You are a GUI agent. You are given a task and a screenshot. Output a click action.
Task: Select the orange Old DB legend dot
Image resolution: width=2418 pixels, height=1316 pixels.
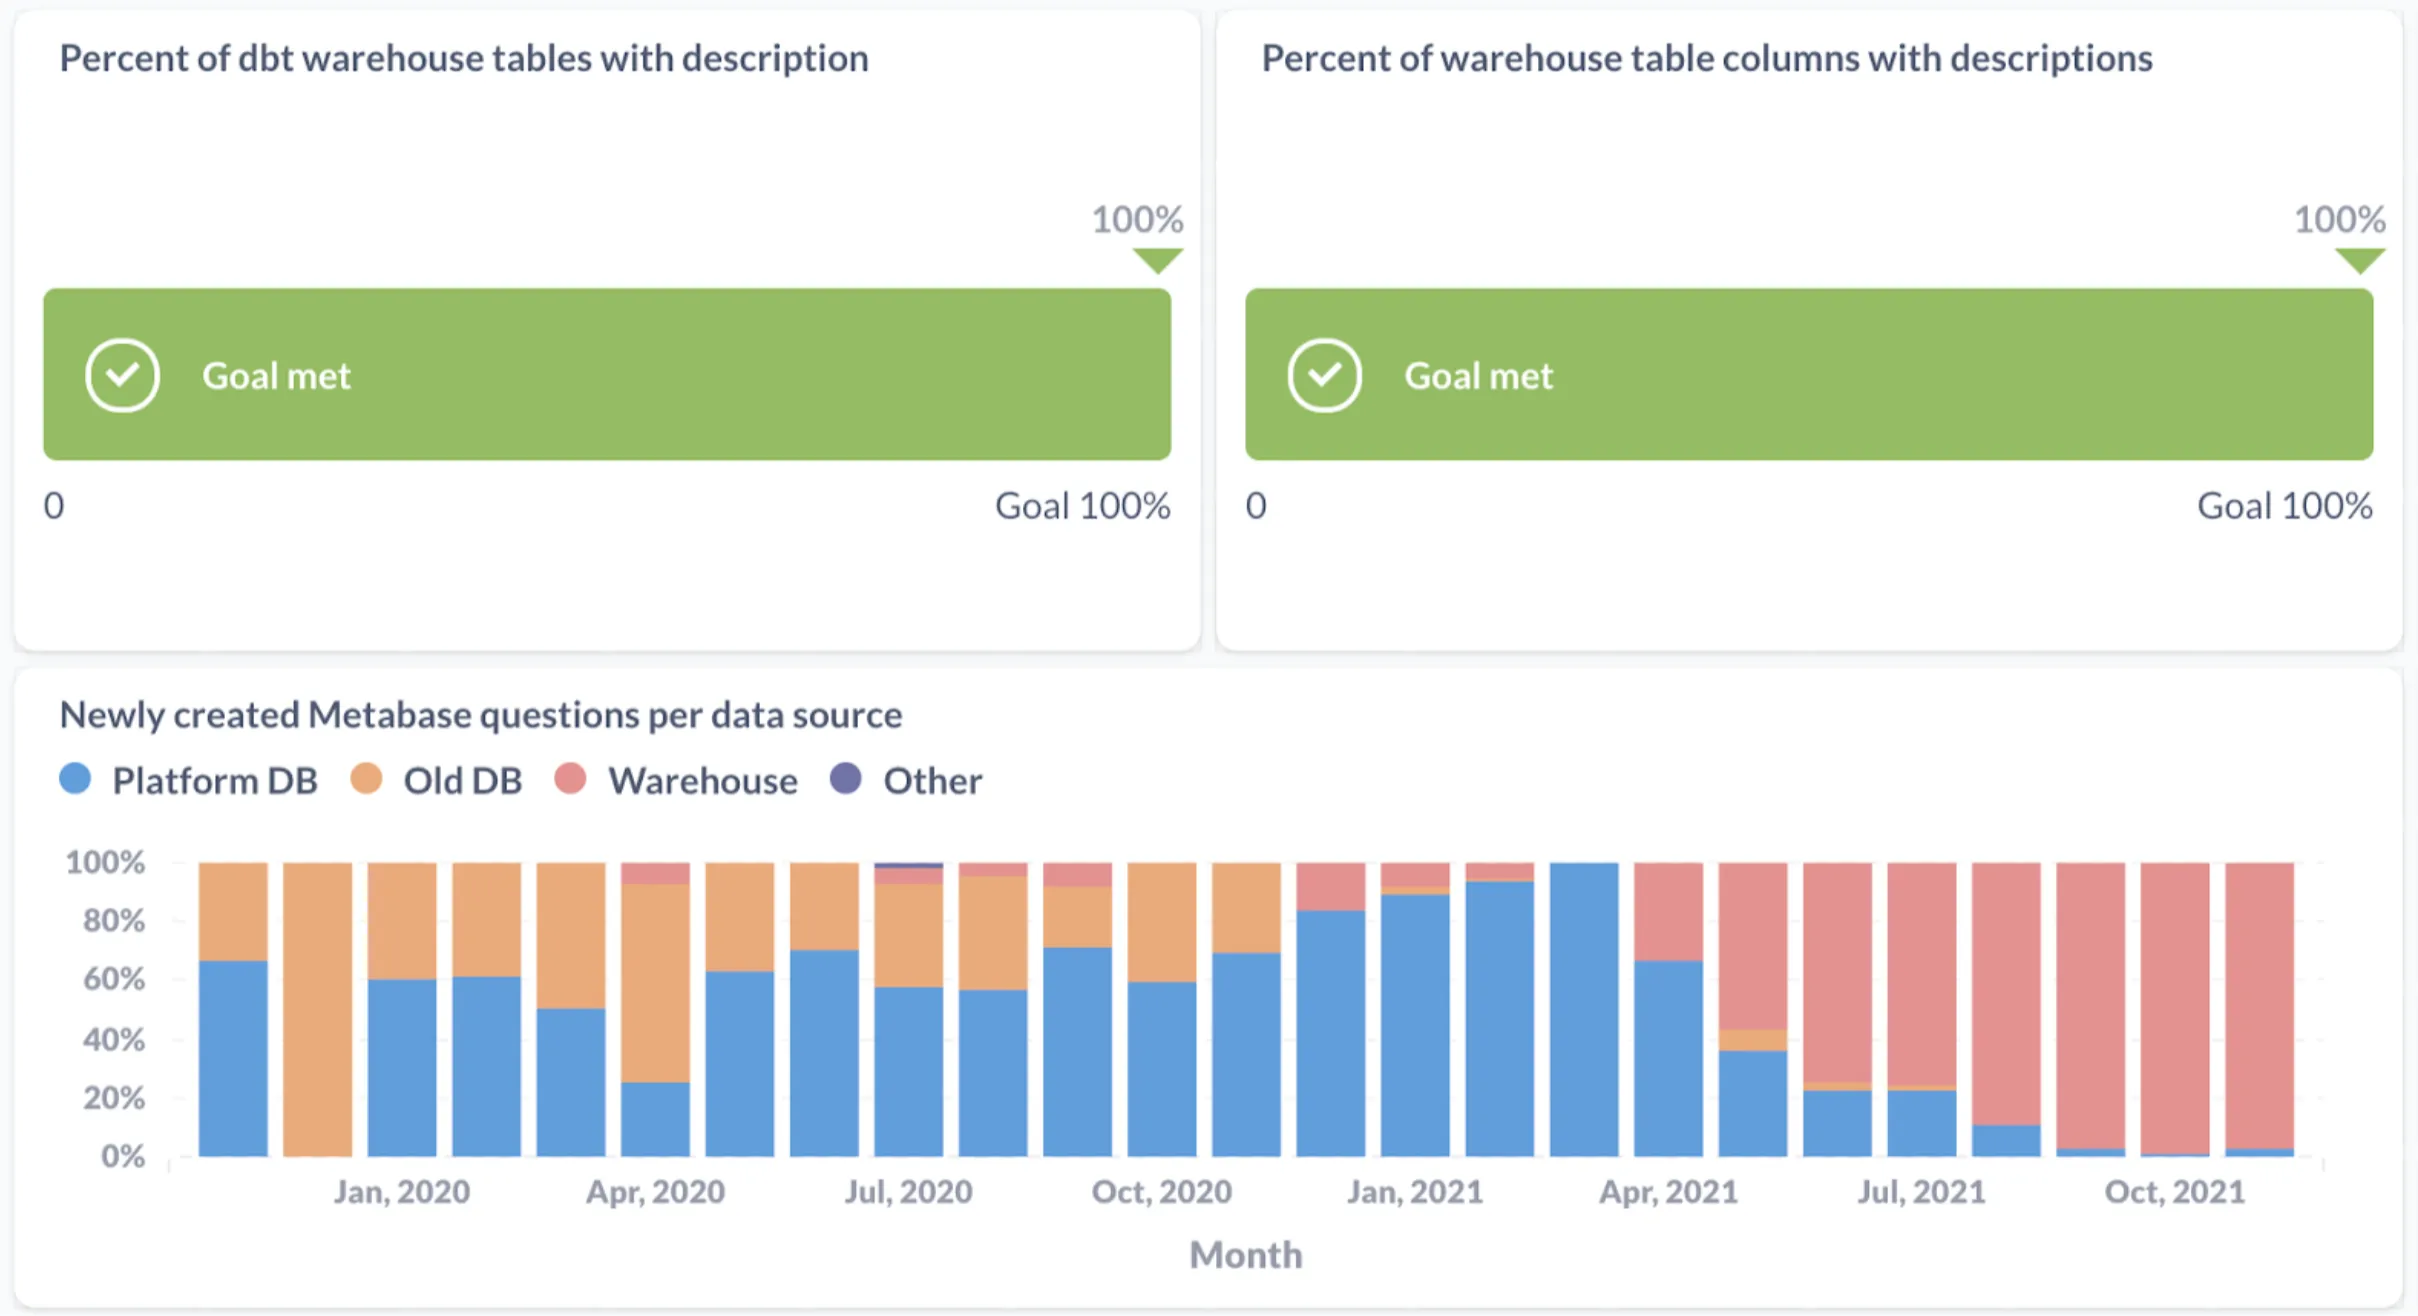coord(367,780)
